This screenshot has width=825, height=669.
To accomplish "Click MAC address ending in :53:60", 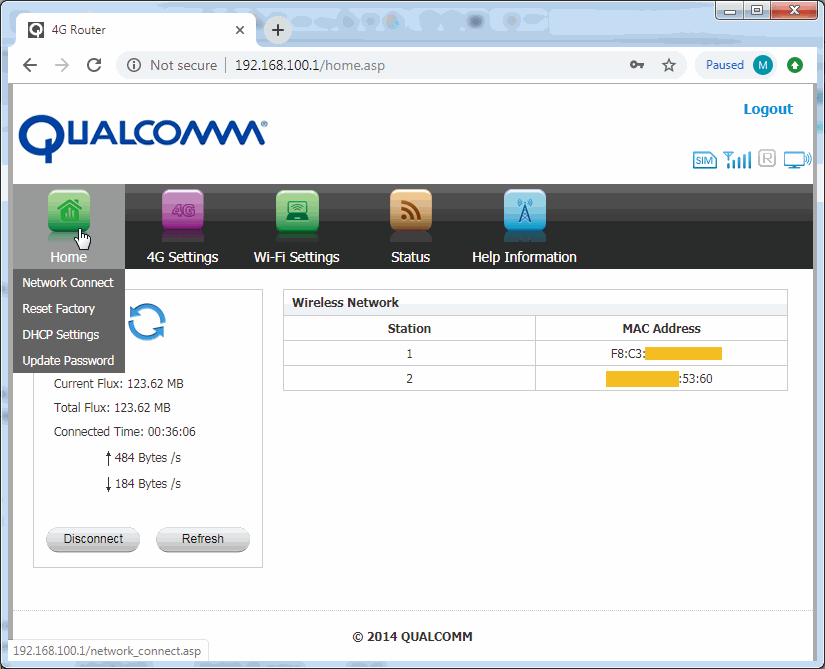I will pyautogui.click(x=659, y=379).
